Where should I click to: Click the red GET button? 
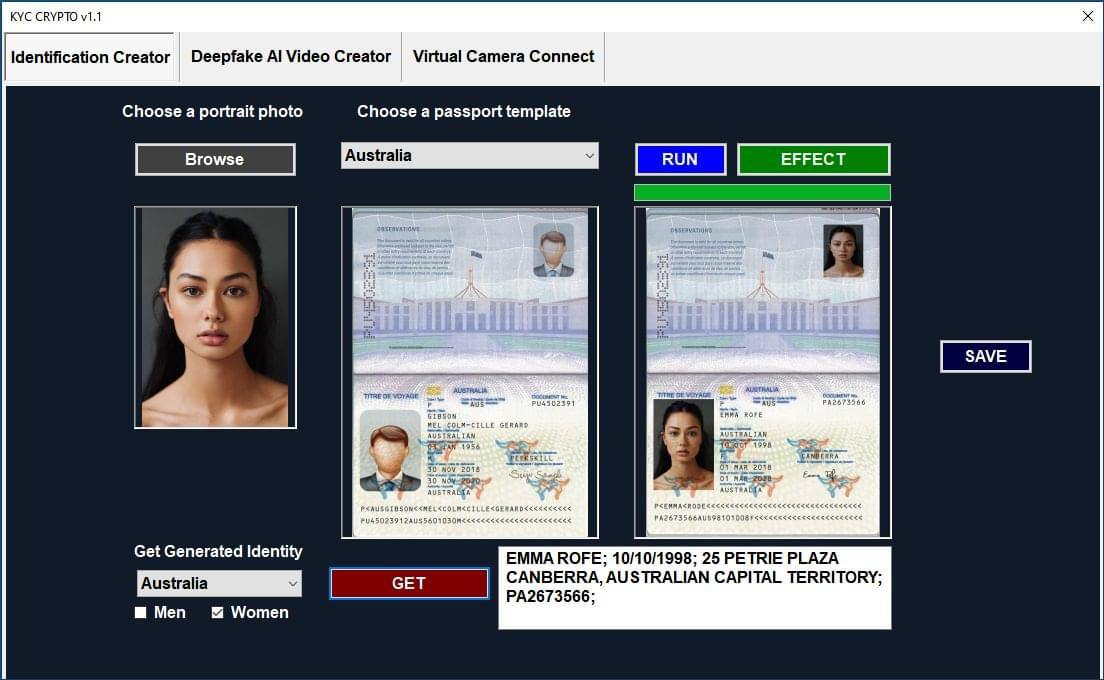[409, 584]
